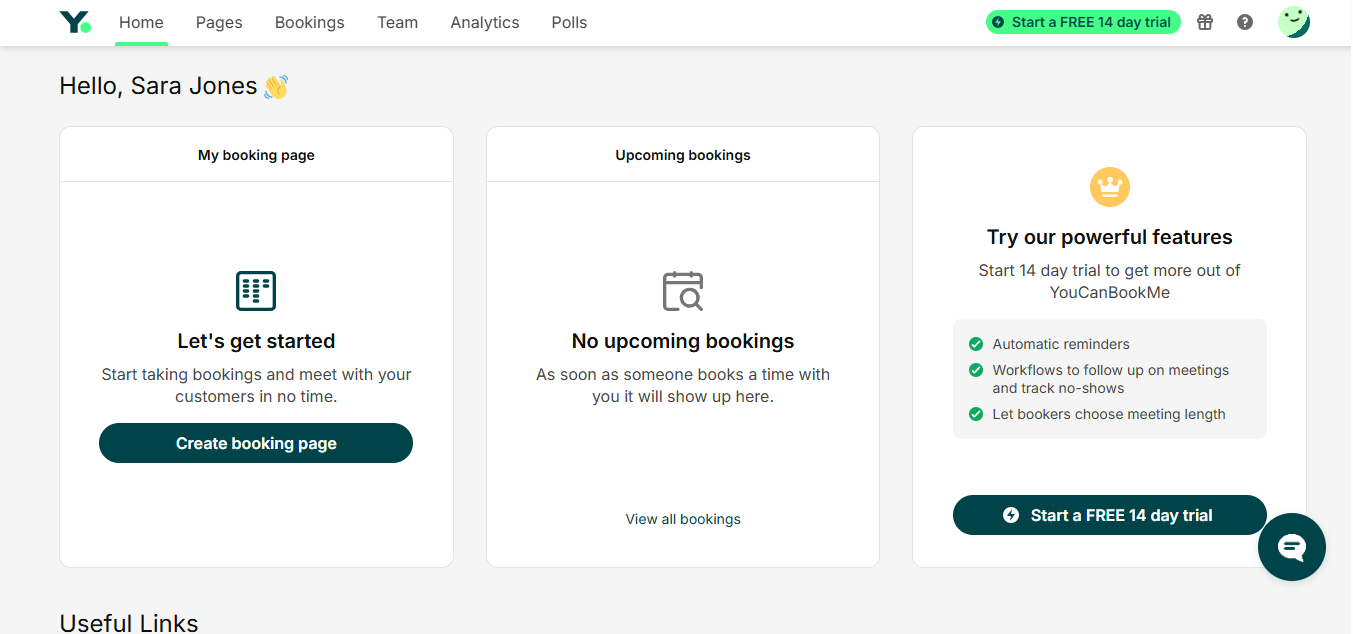Open the Bookings tab
1353x634 pixels.
click(x=310, y=22)
